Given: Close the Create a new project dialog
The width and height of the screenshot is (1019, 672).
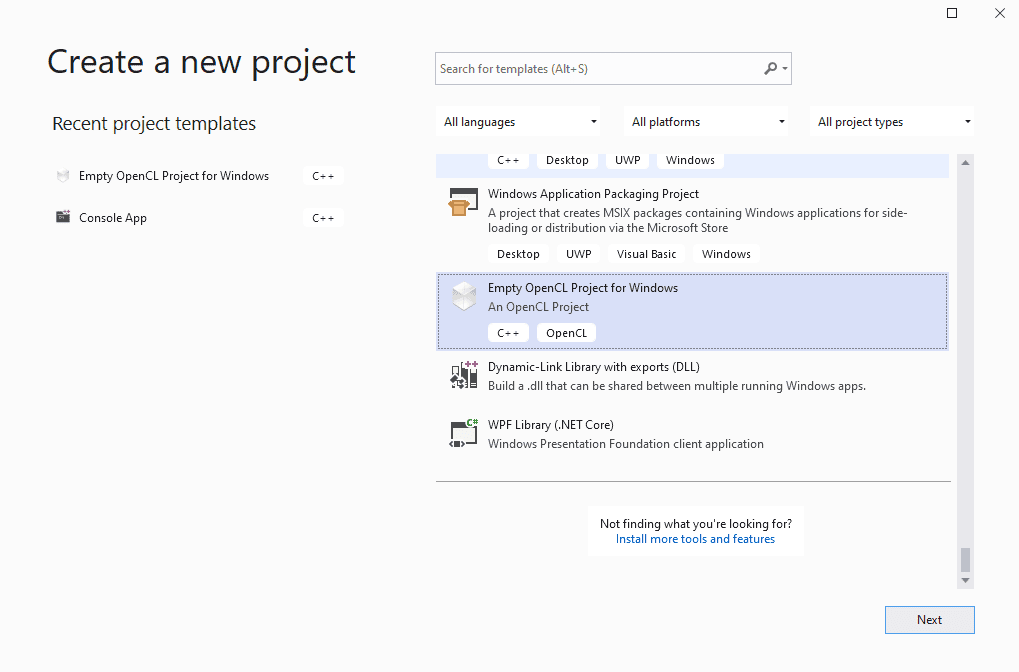Looking at the screenshot, I should [1000, 13].
